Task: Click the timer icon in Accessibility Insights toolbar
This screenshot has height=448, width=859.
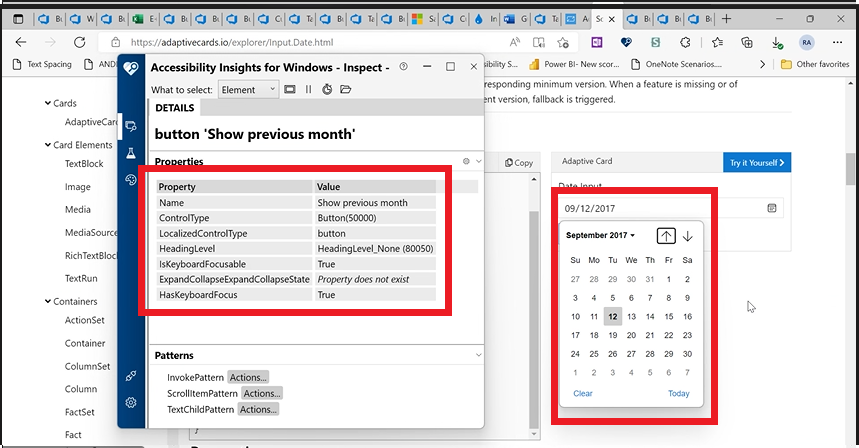Action: pyautogui.click(x=327, y=89)
